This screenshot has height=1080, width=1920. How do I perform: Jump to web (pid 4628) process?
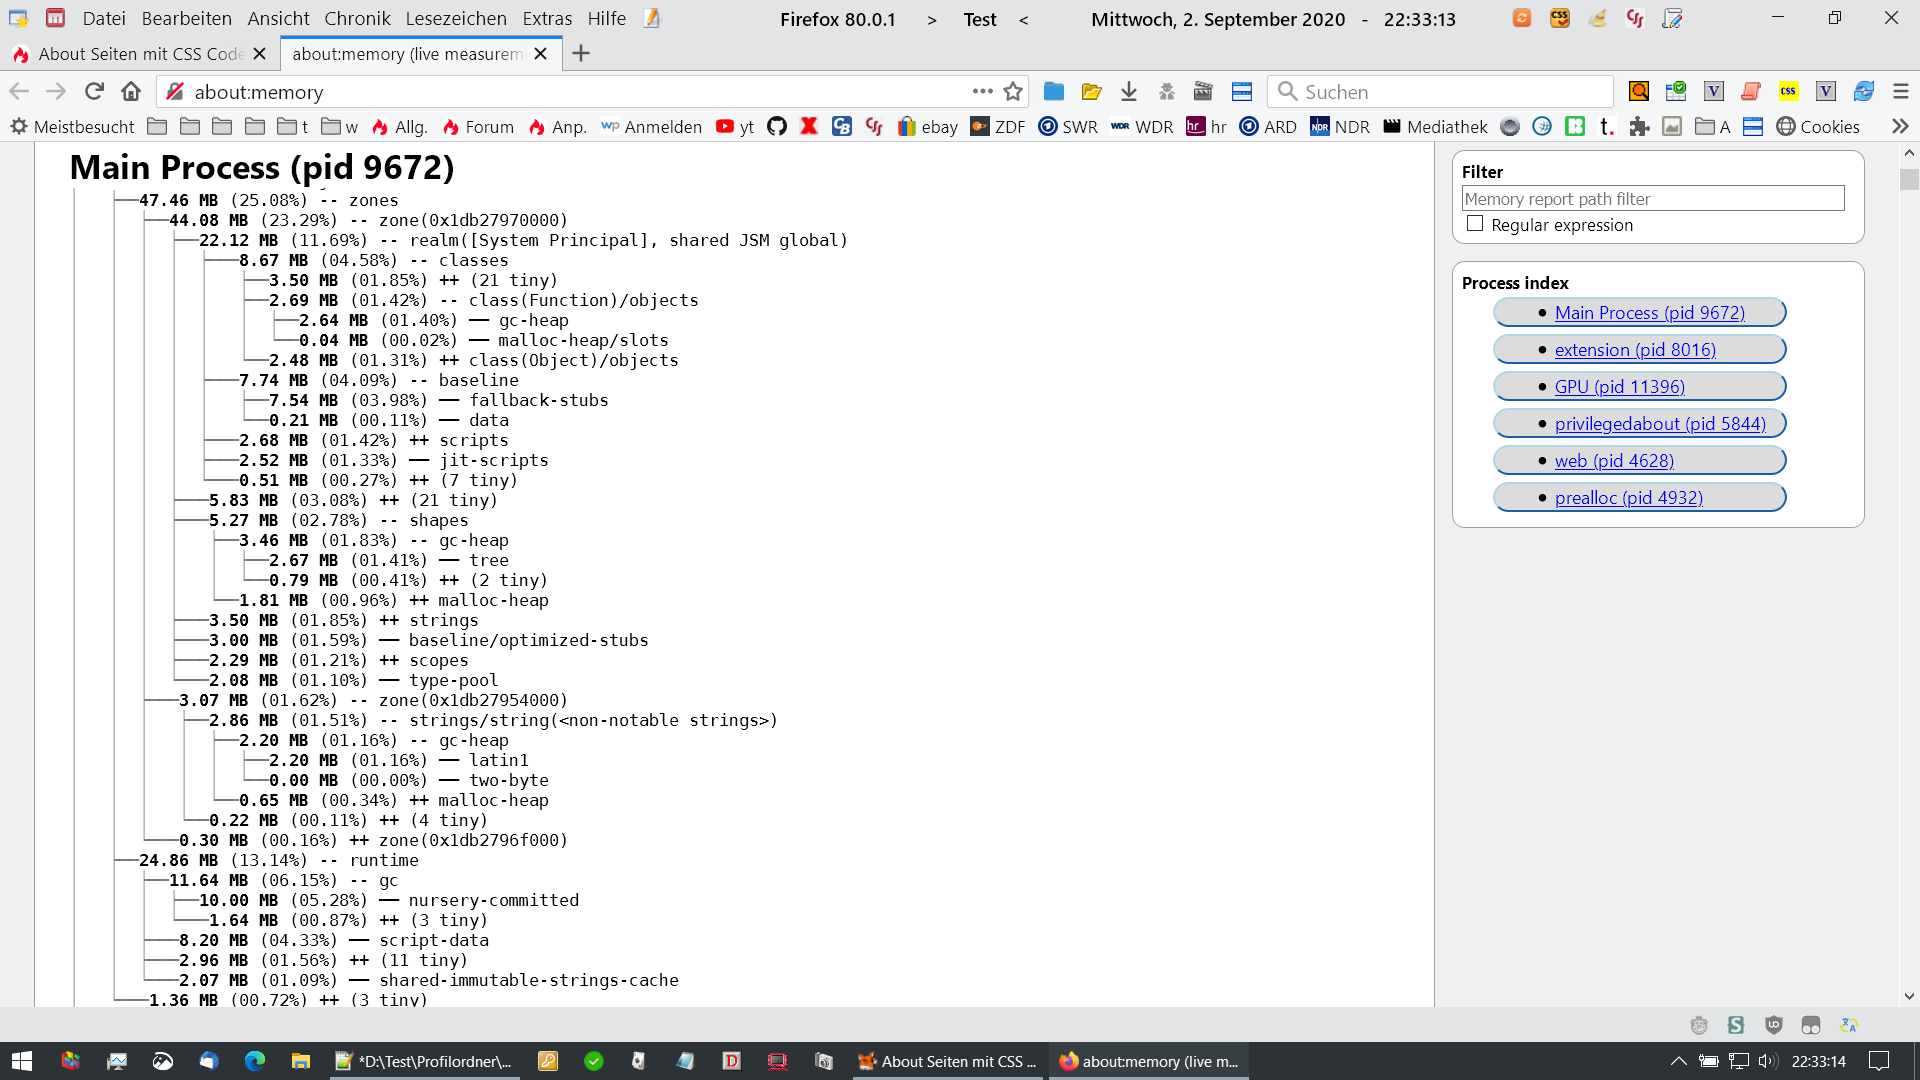[1613, 461]
